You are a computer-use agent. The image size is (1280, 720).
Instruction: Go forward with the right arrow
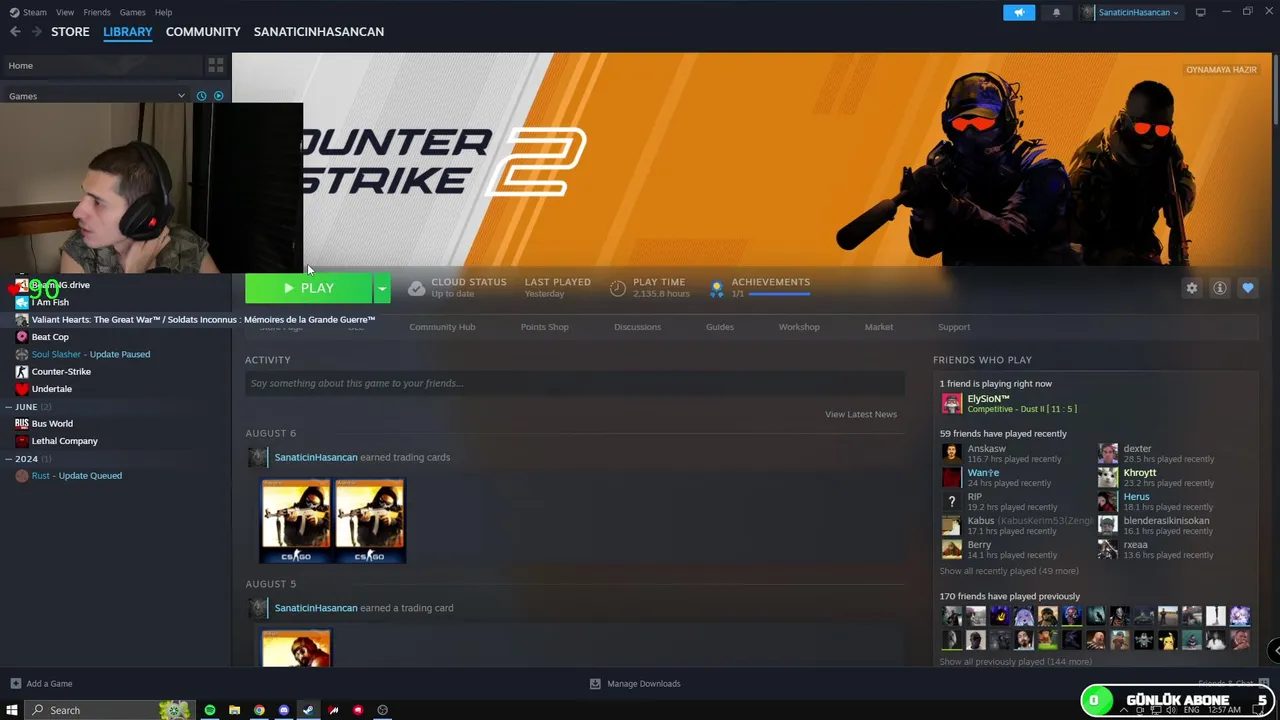coord(37,32)
